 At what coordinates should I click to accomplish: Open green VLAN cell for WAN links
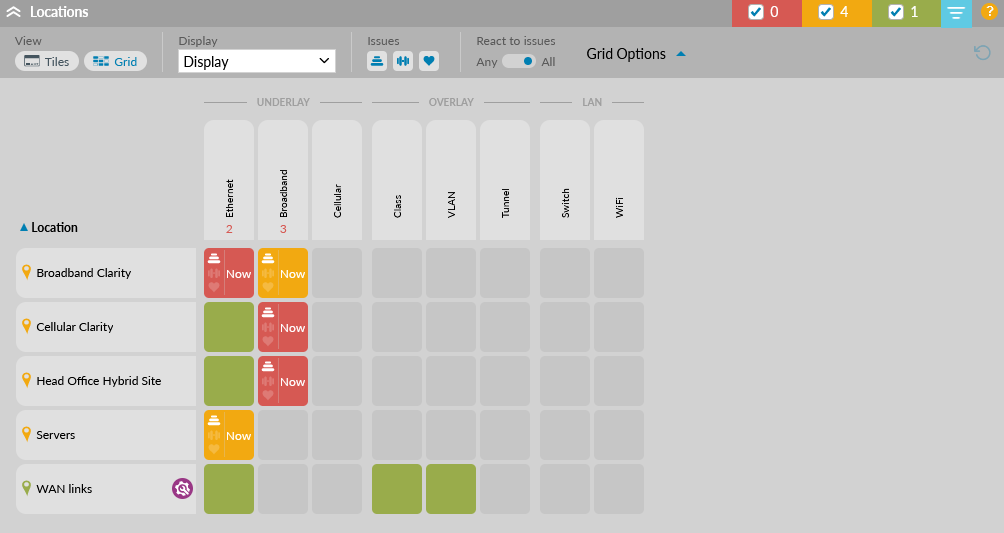pos(451,489)
